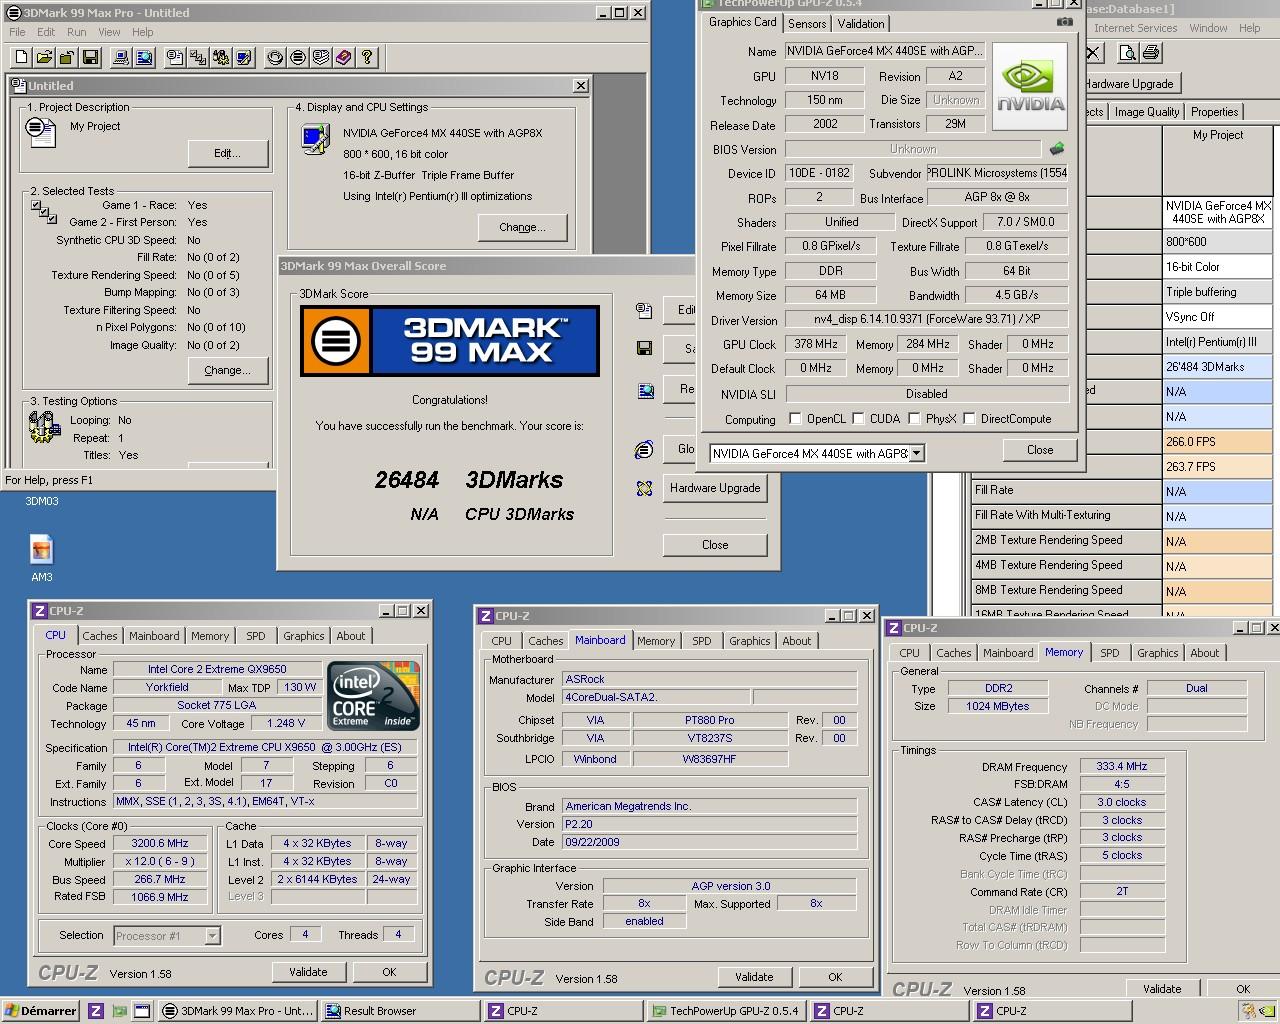Image resolution: width=1280 pixels, height=1024 pixels.
Task: Open the File menu in 3DMark
Action: 17,32
